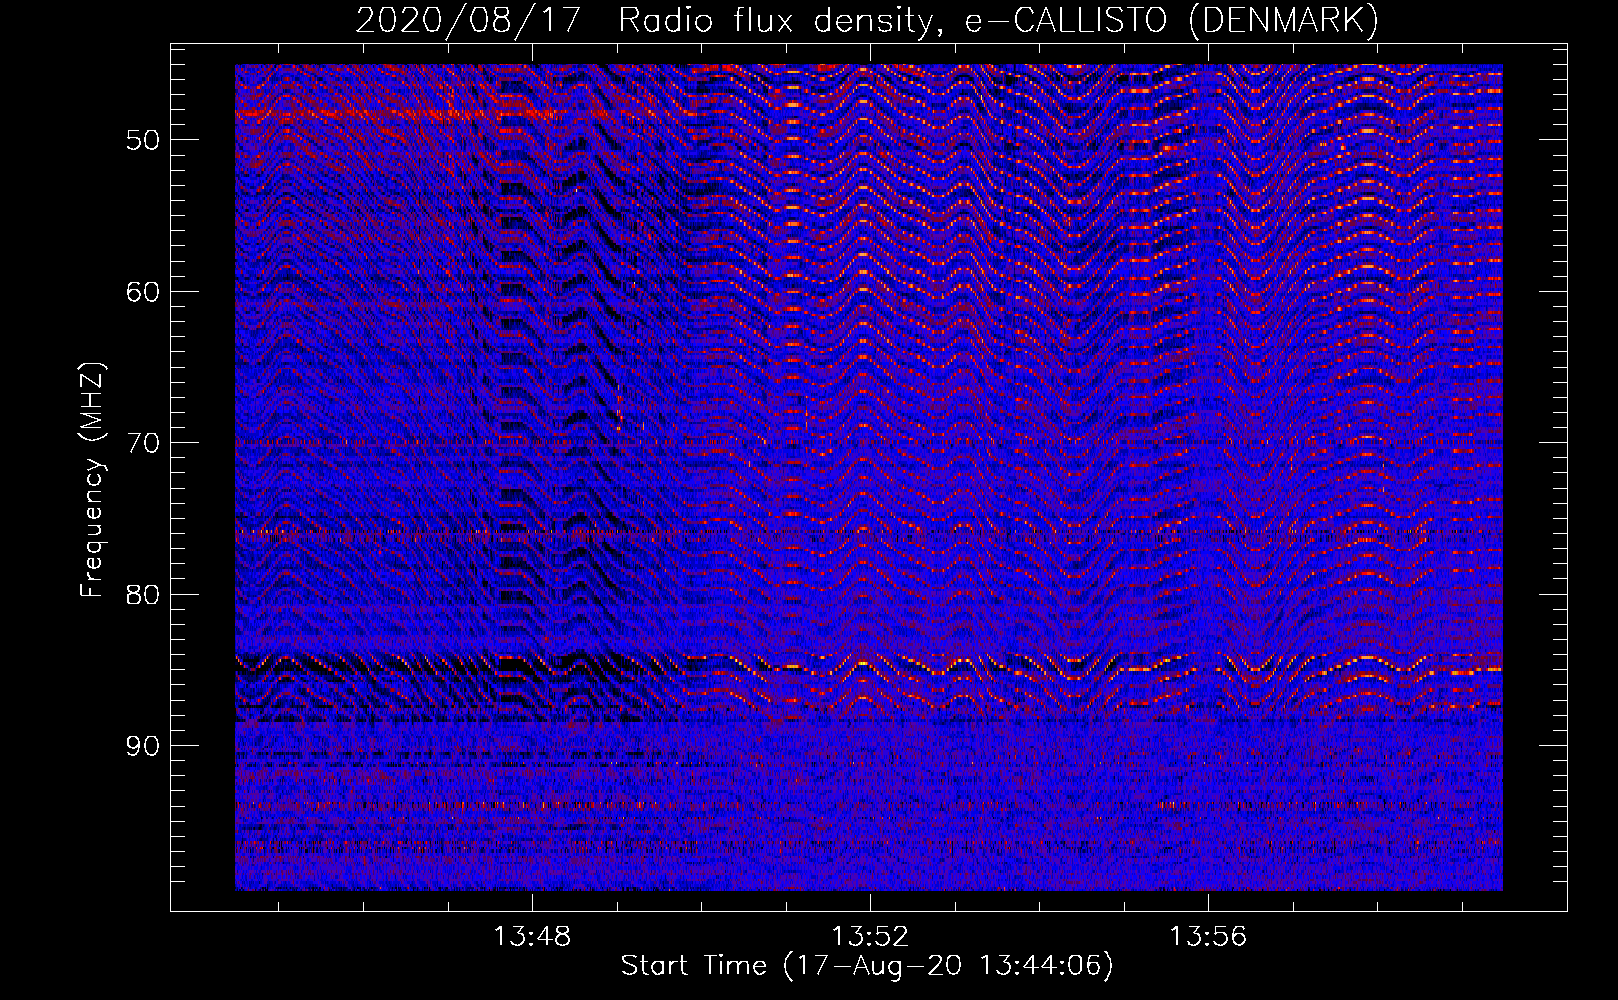Click the 13:48 time tick label
The height and width of the screenshot is (1000, 1618).
point(532,937)
